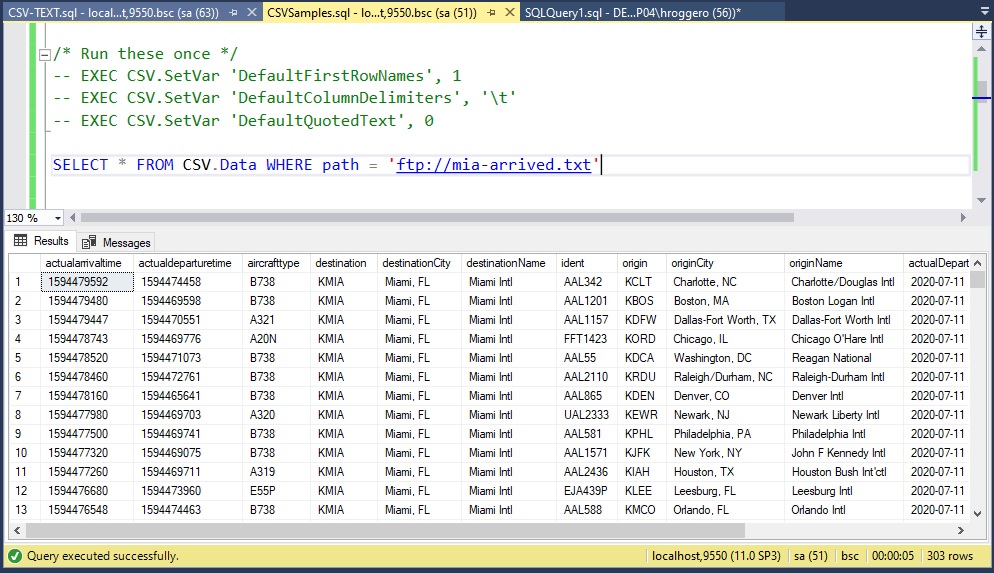The image size is (994, 573).
Task: Open the 130 % zoom dropdown
Action: (58, 218)
